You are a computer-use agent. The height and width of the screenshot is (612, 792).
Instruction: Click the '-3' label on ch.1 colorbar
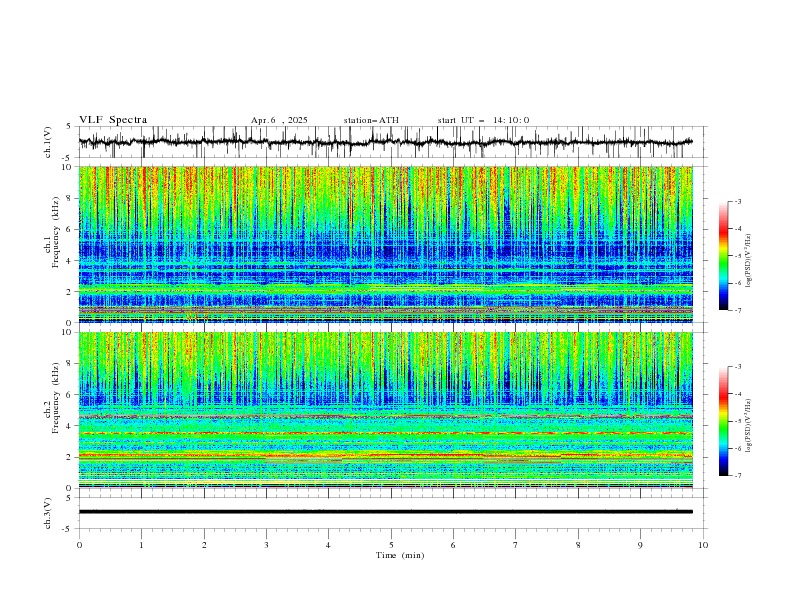point(737,201)
